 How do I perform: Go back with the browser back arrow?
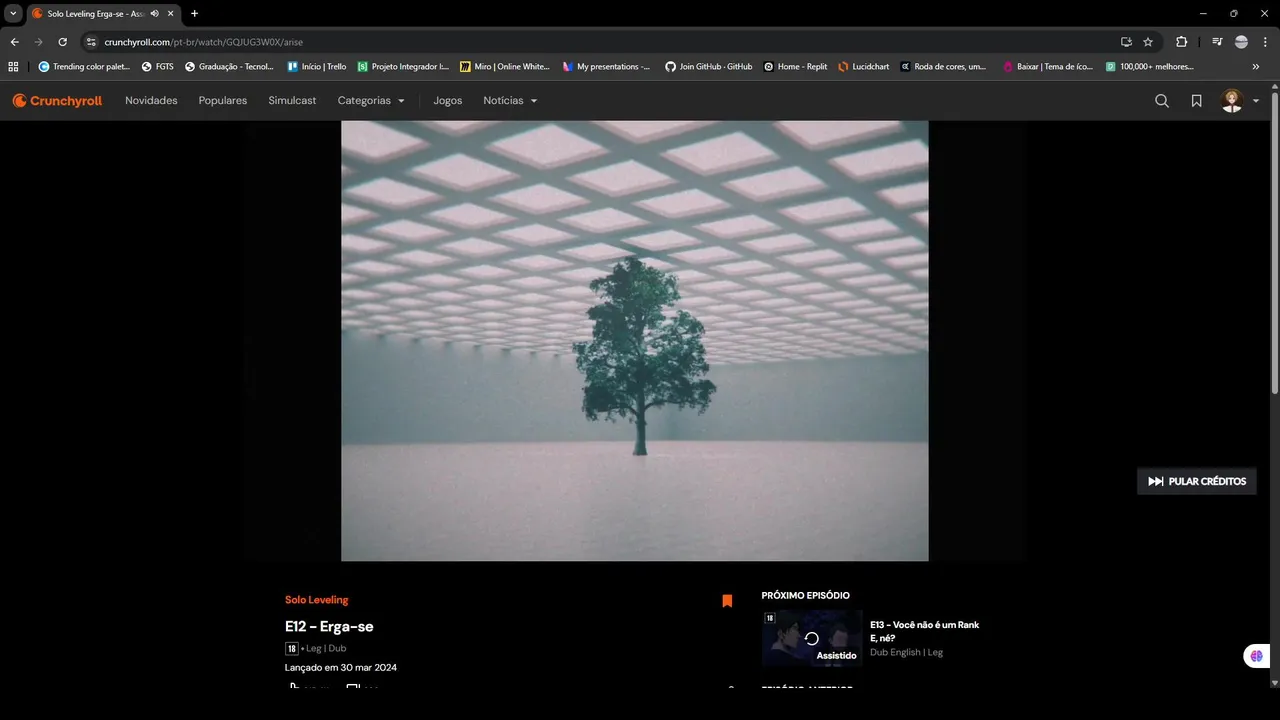tap(14, 42)
